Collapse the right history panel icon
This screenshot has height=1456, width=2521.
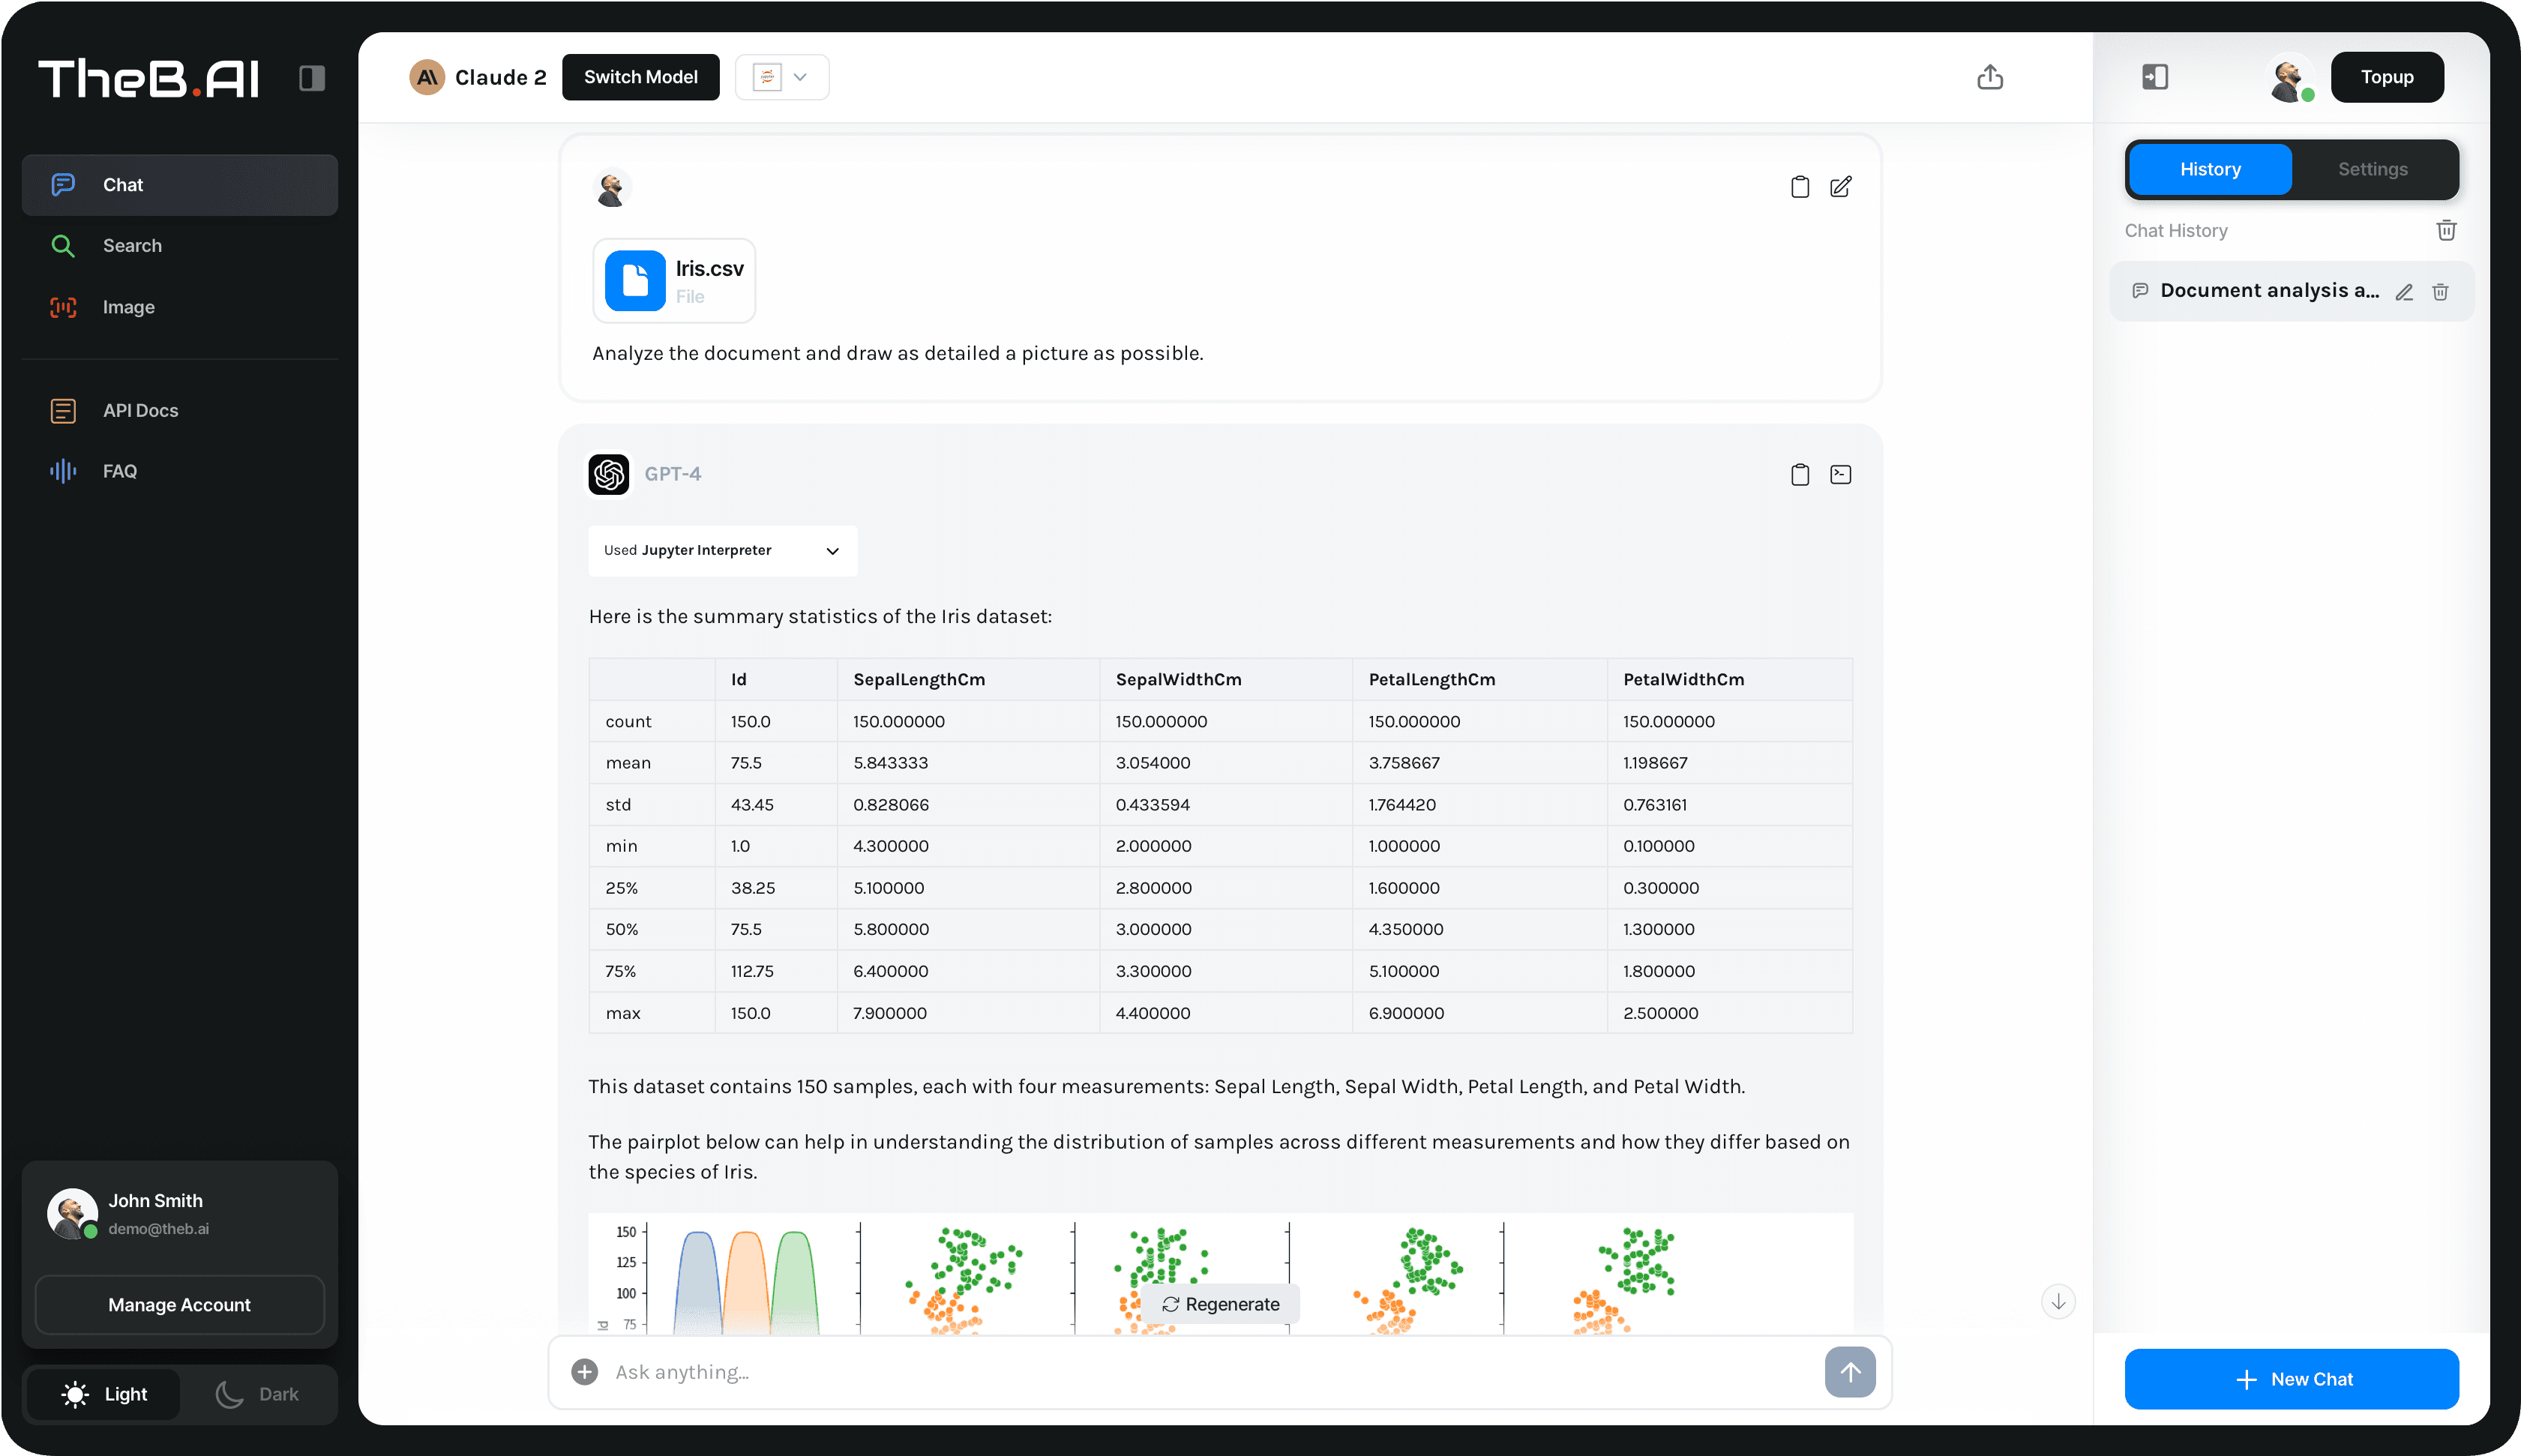[2154, 77]
